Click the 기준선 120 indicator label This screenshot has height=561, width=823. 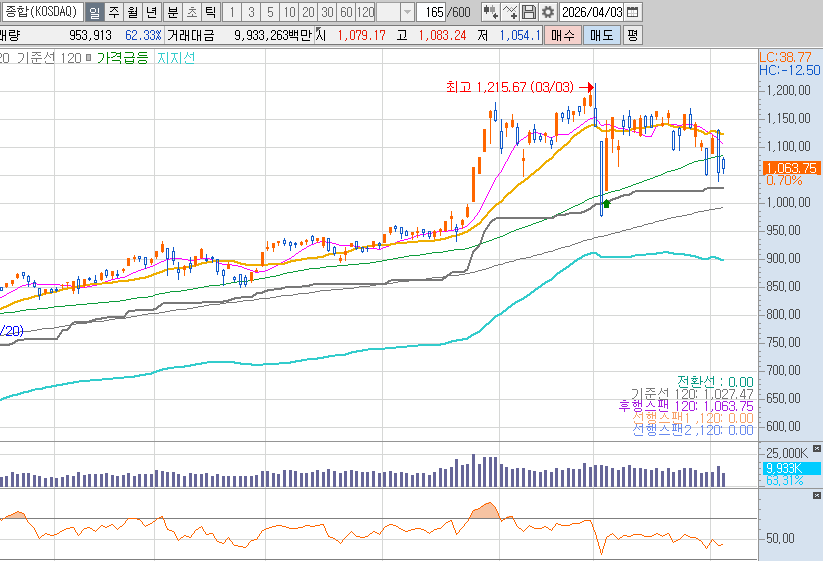coord(49,58)
